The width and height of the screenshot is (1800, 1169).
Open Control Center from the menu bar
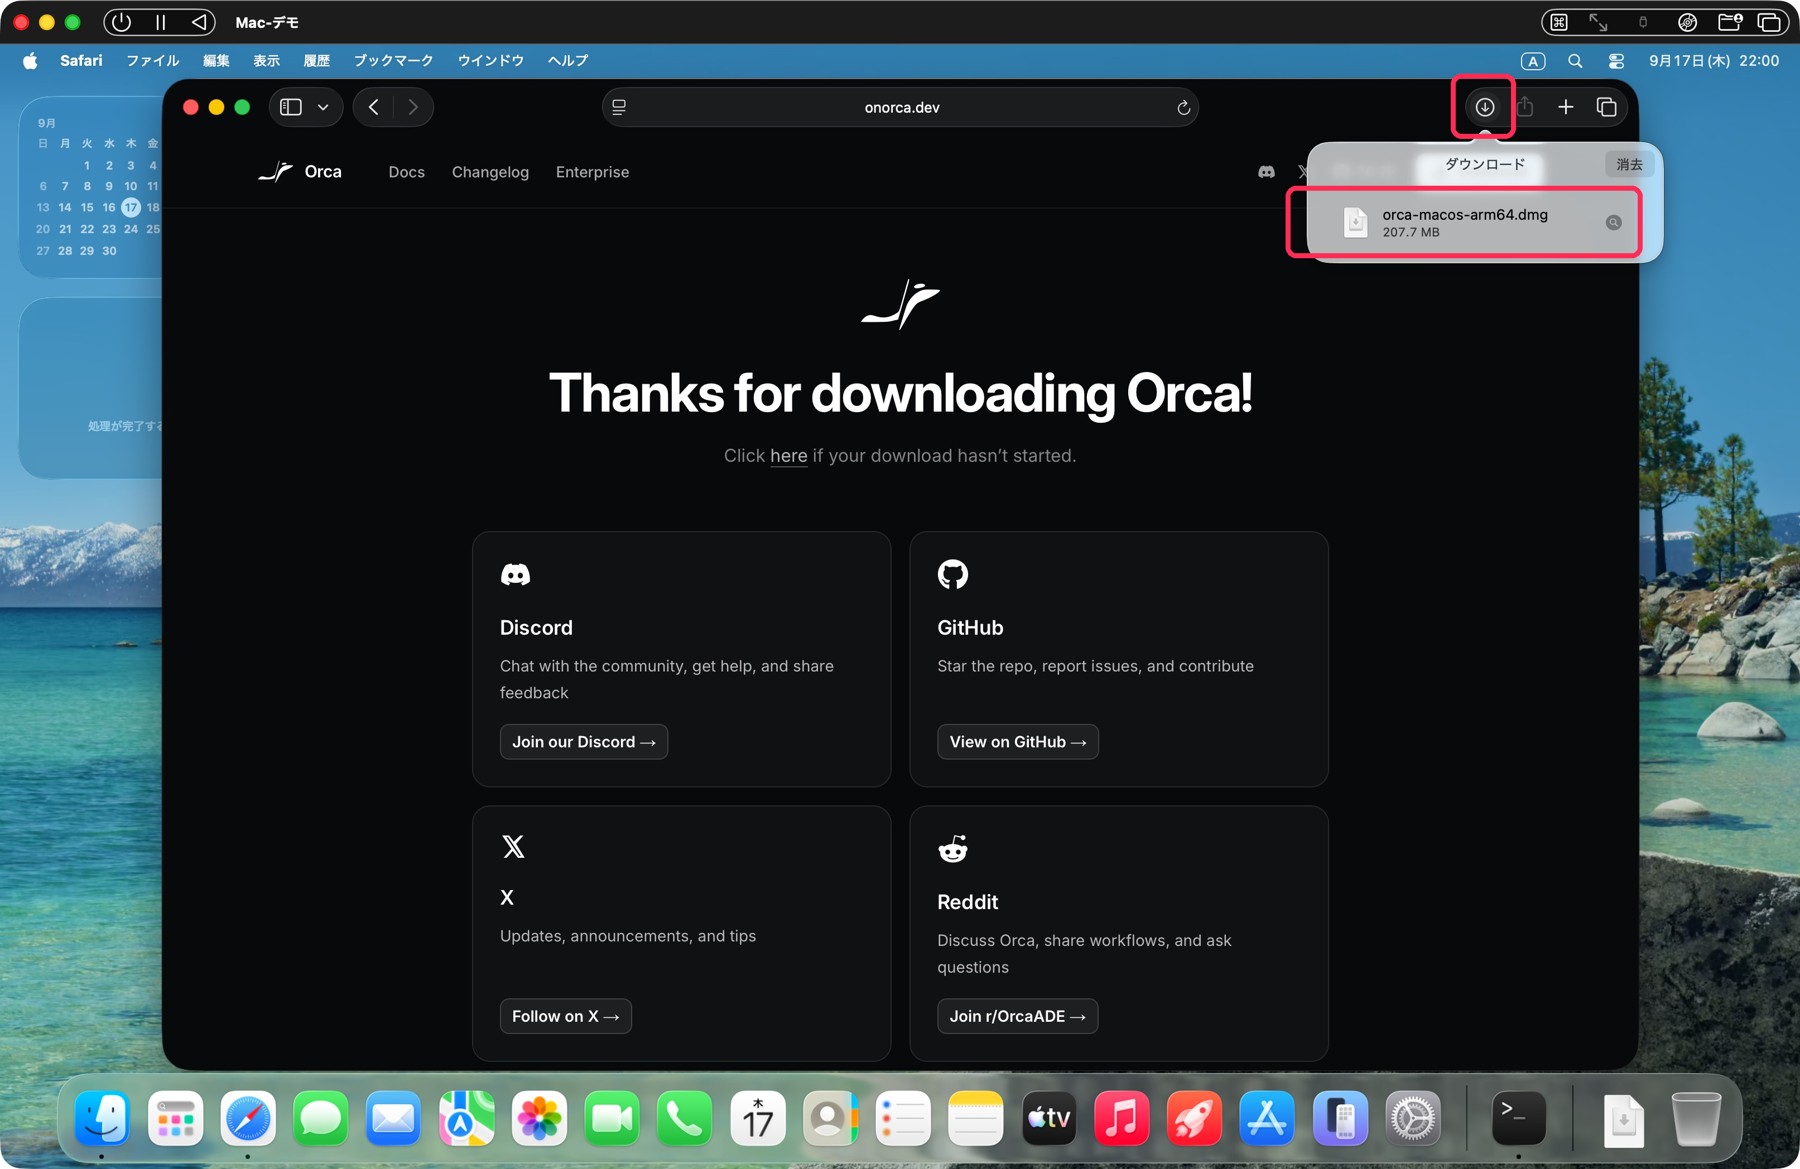1616,61
